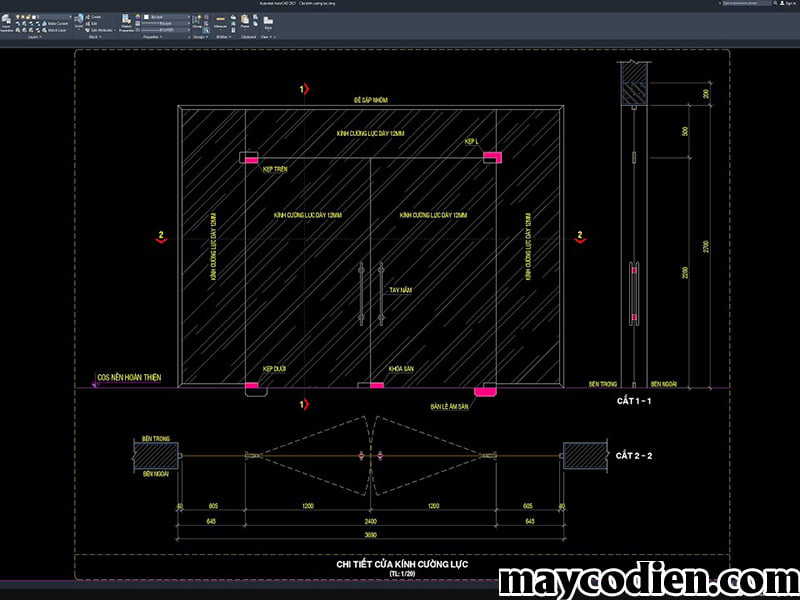Click the object color wheel icon

138,17
